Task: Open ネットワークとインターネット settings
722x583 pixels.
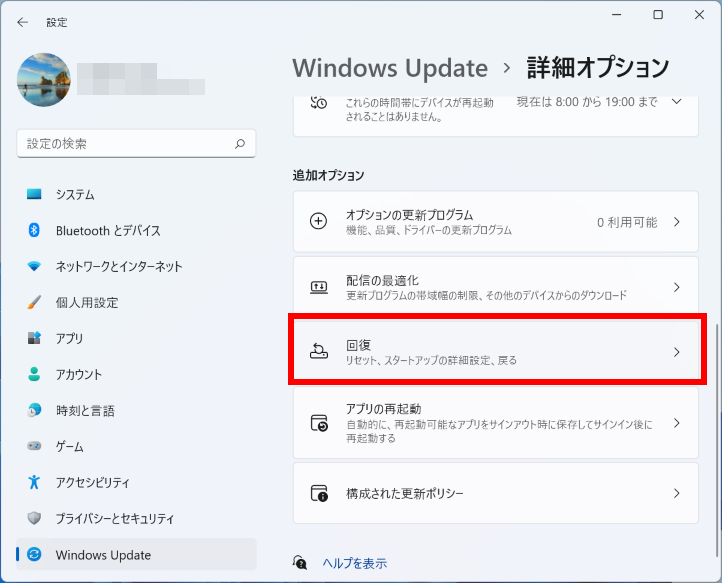Action: click(x=136, y=266)
